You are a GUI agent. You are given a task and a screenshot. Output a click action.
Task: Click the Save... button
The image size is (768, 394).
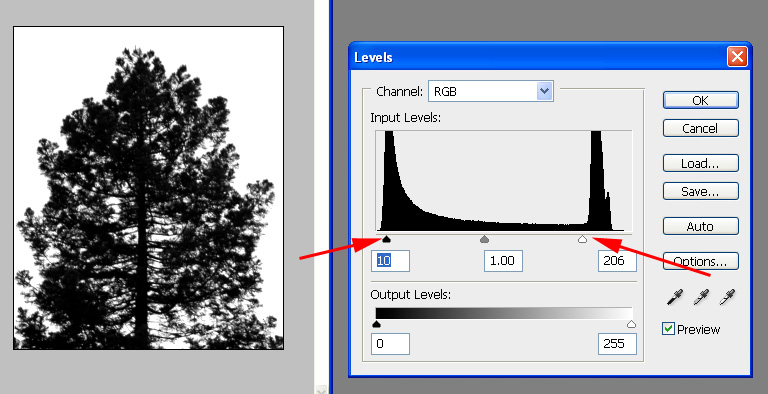700,191
